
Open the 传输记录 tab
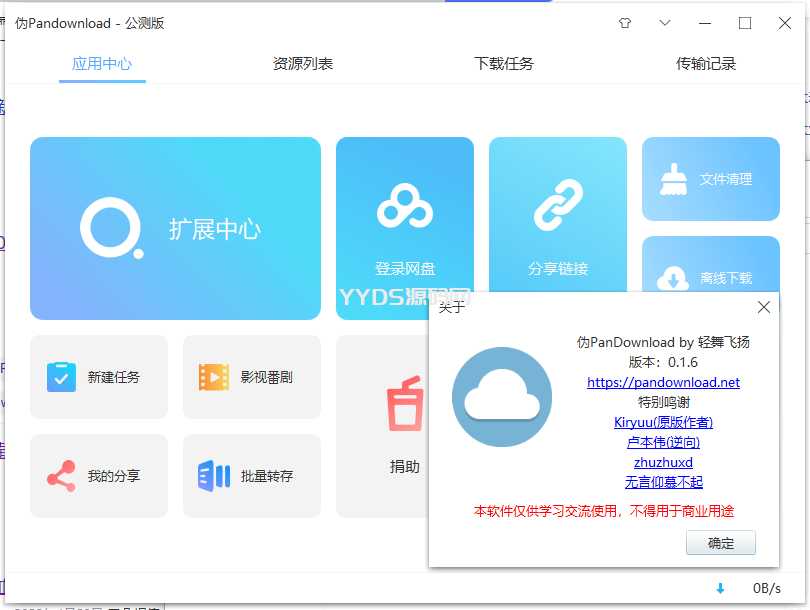pyautogui.click(x=705, y=64)
